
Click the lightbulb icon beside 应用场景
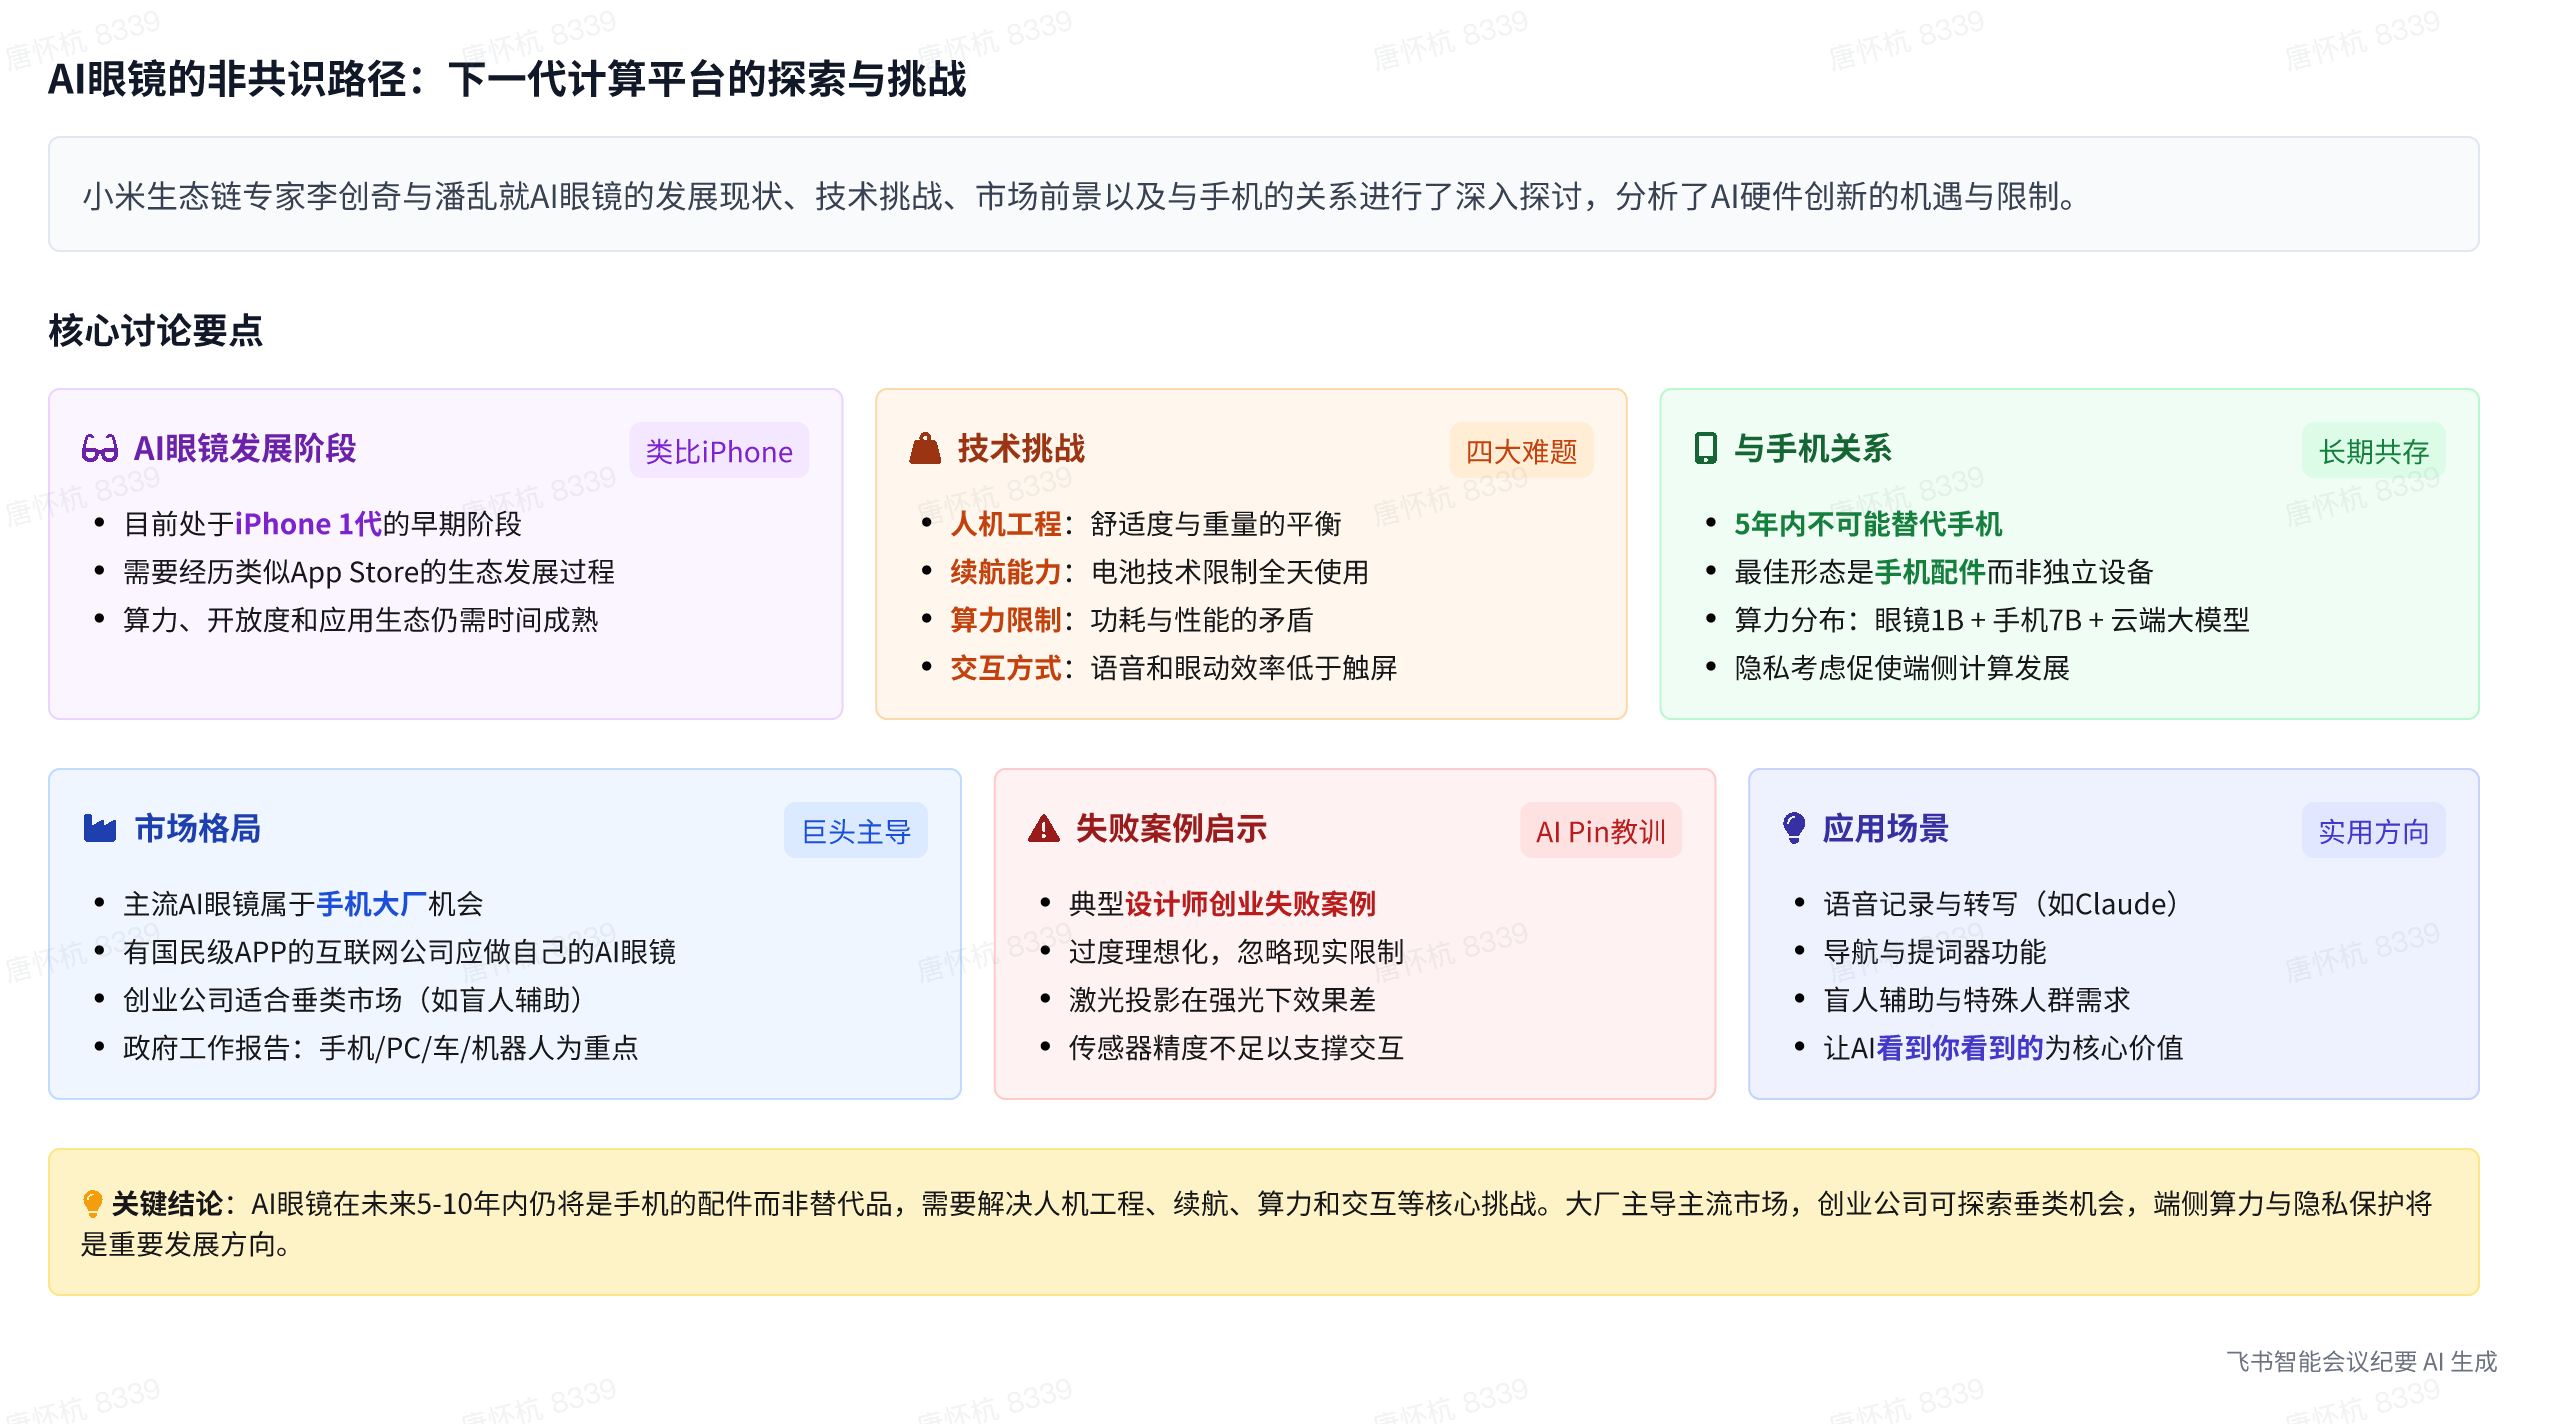pos(1794,827)
